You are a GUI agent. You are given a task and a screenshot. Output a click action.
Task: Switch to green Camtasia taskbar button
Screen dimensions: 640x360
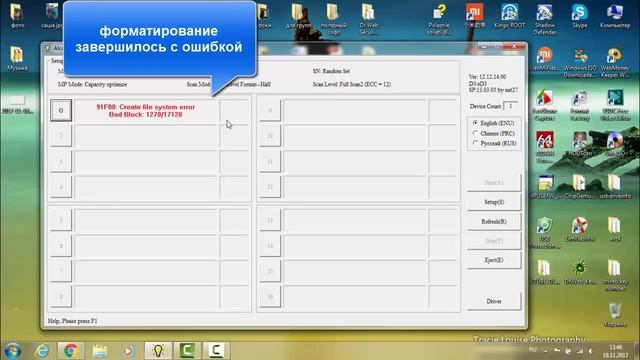tap(187, 351)
